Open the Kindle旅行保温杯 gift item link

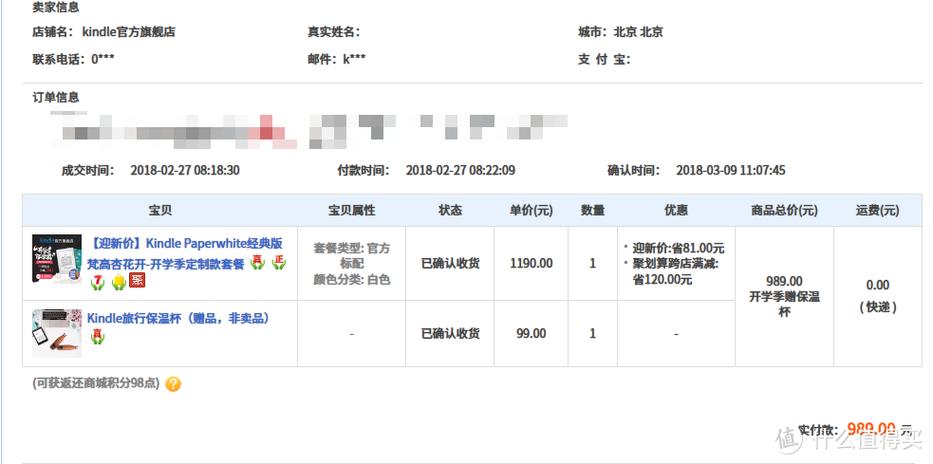181,318
